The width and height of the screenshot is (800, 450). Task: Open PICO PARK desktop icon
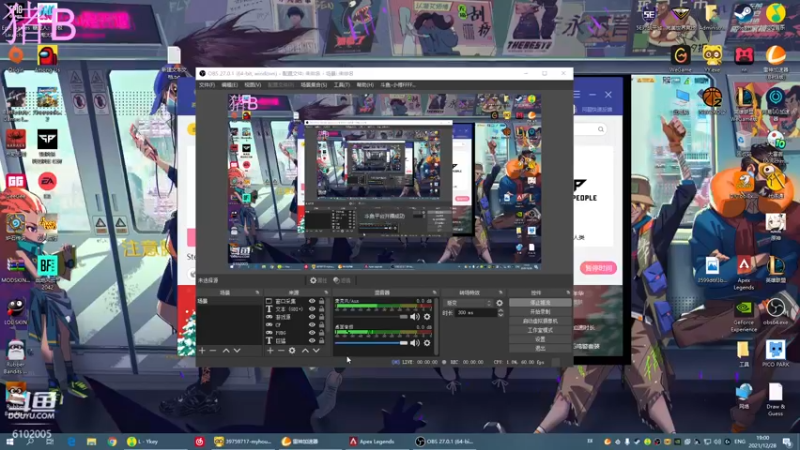pyautogui.click(x=775, y=354)
